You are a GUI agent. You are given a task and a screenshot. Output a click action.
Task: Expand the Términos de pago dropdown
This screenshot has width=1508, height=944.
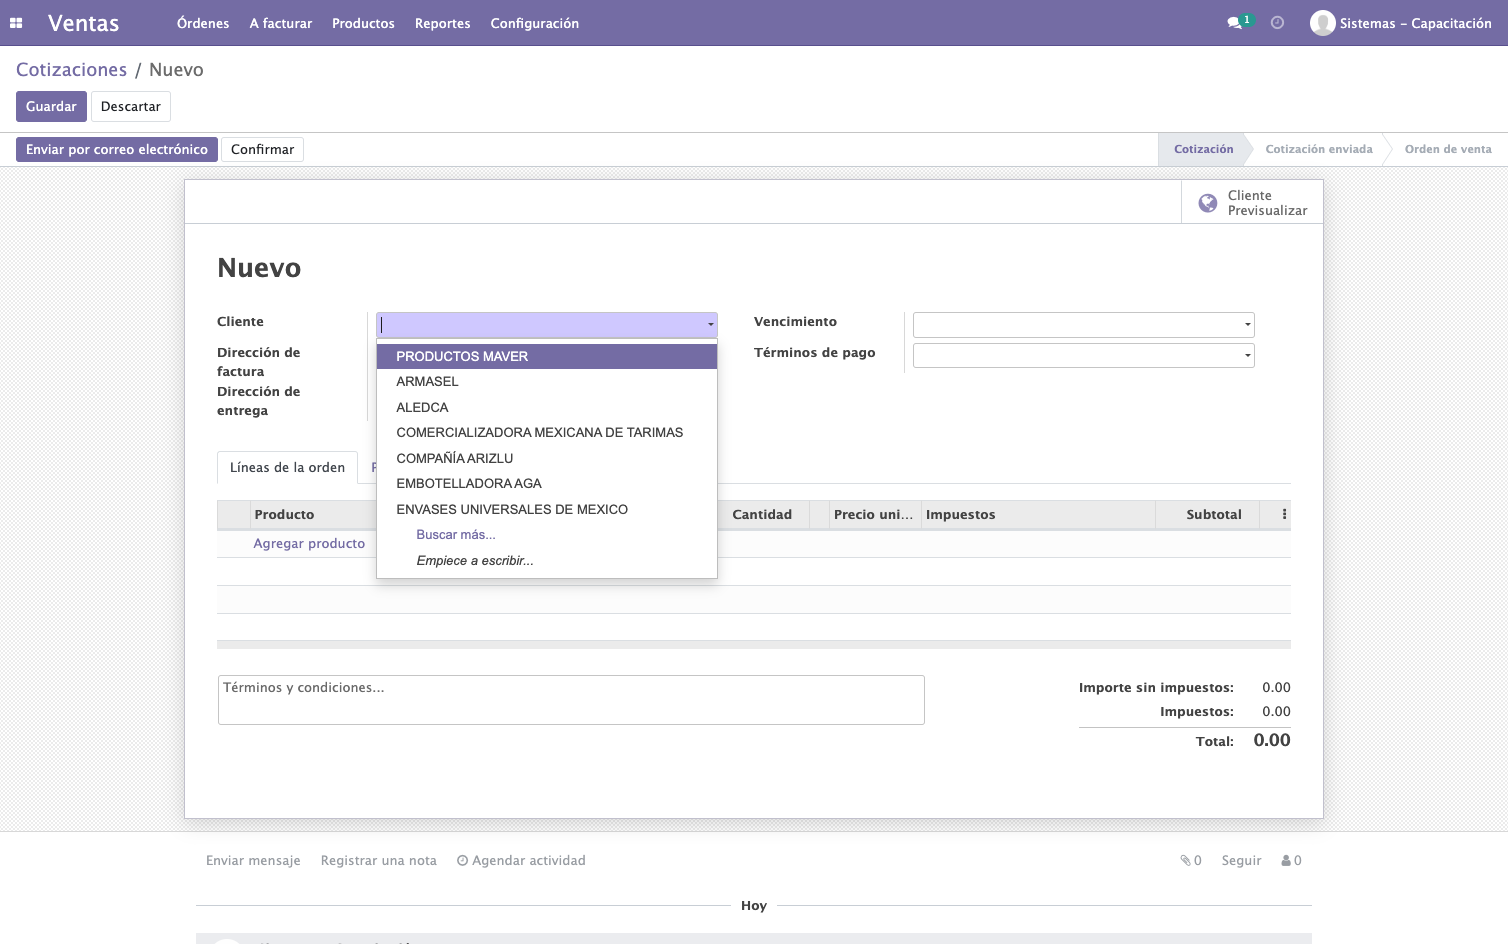[1247, 355]
